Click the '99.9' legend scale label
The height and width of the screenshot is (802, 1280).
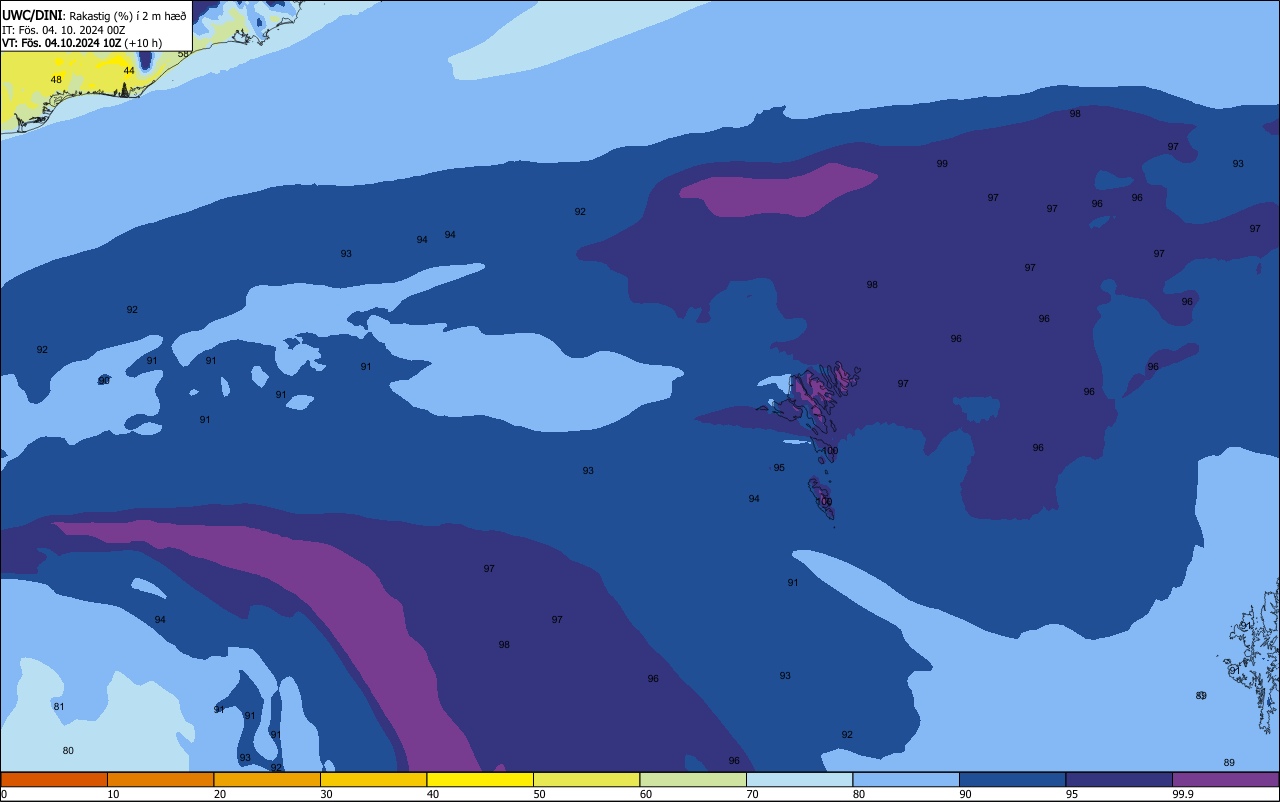(1183, 794)
